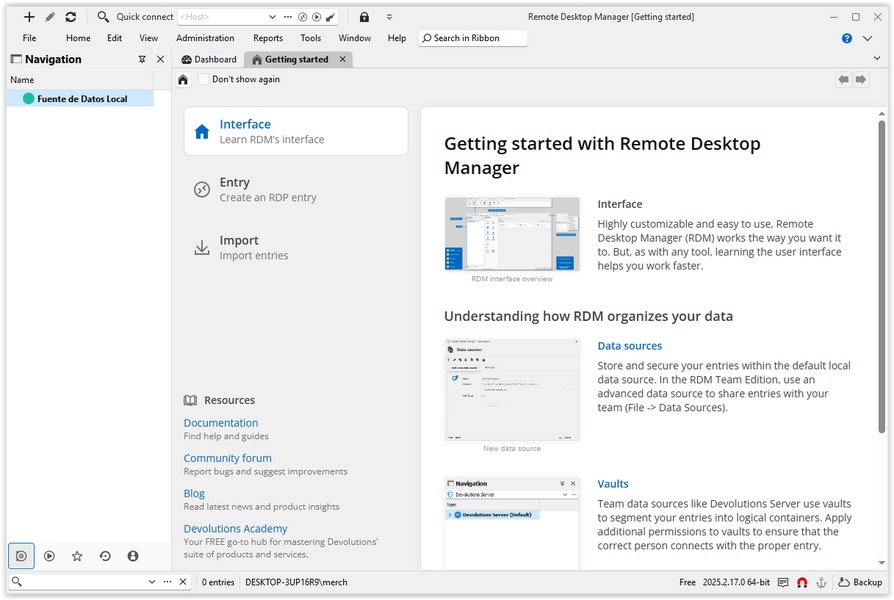This screenshot has width=894, height=600.
Task: Open the My Account person-icon pane
Action: 133,556
